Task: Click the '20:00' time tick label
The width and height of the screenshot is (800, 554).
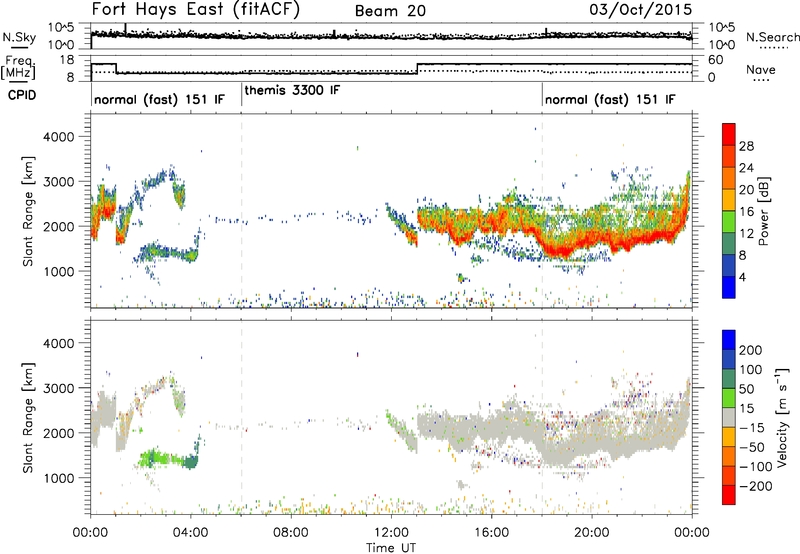Action: click(591, 533)
